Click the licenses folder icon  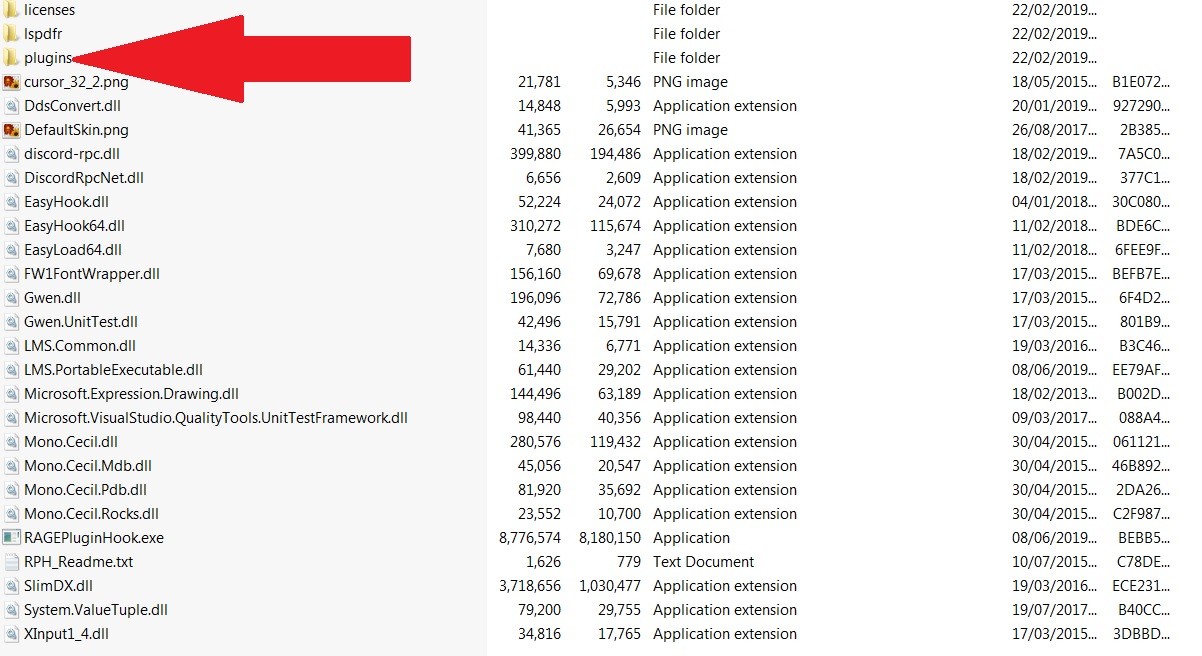tap(11, 10)
